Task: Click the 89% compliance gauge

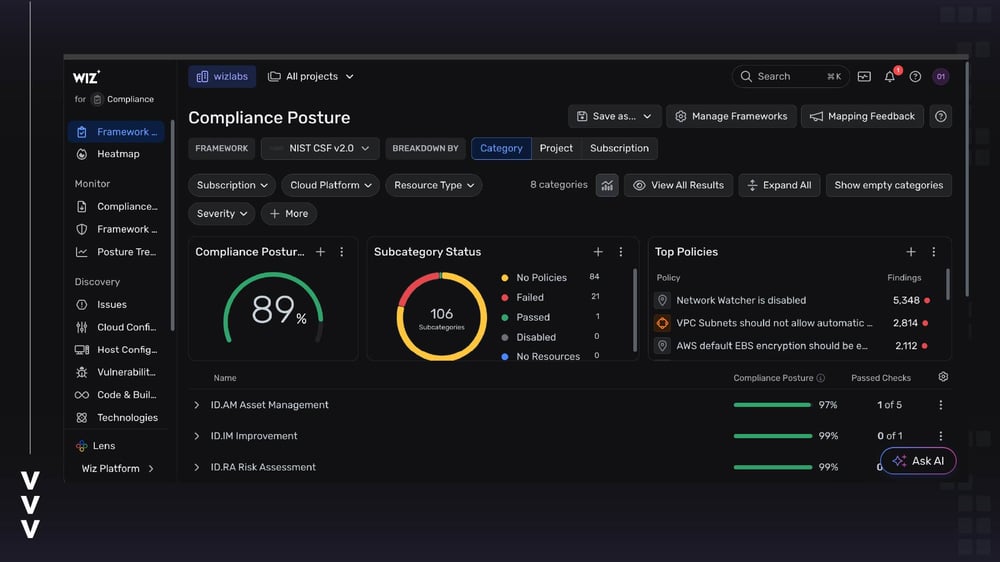Action: [x=273, y=309]
